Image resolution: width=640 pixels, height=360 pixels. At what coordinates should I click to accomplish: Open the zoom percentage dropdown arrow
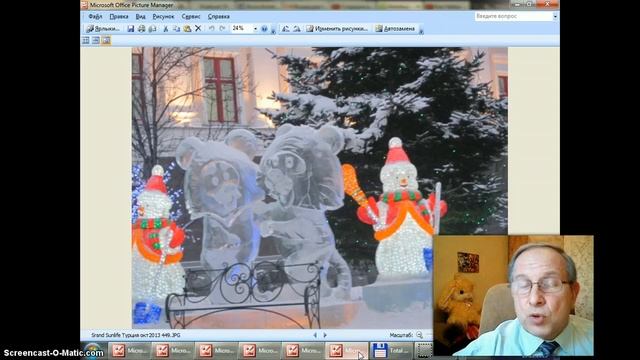[256, 29]
